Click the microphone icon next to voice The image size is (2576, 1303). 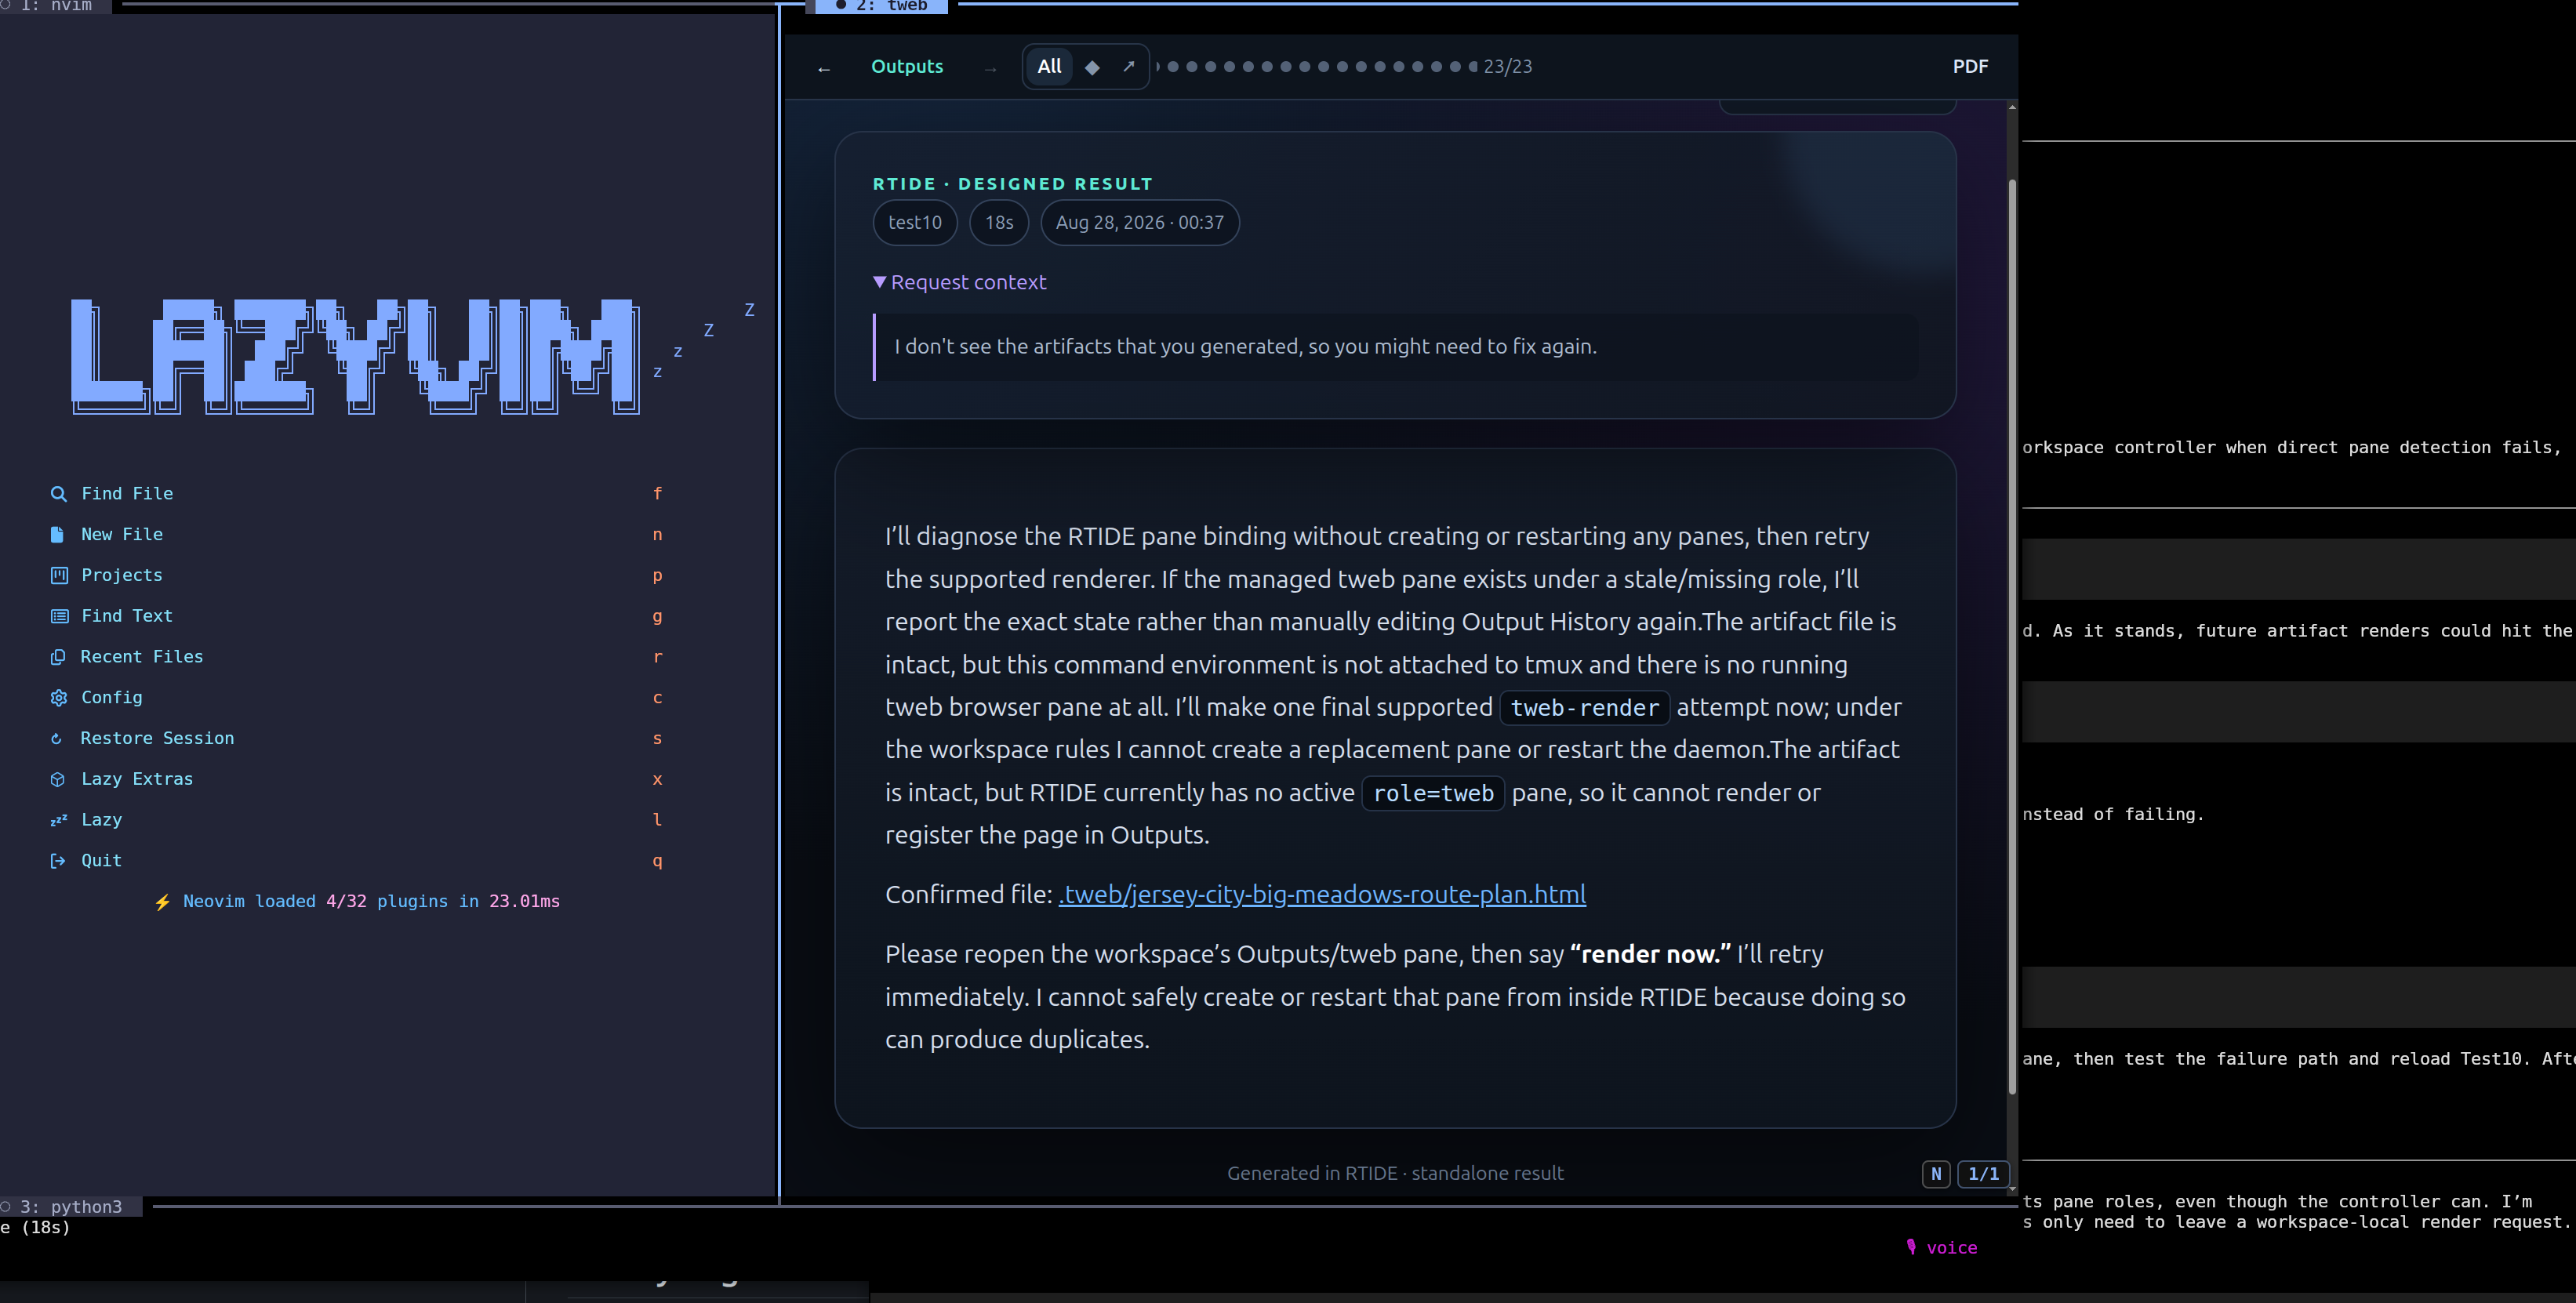pos(1911,1247)
